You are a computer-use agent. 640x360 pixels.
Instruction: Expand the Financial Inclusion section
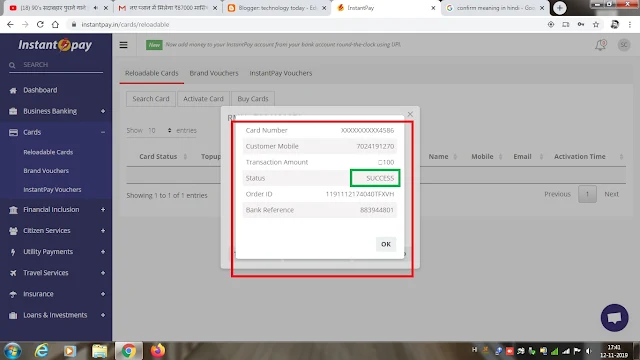103,210
